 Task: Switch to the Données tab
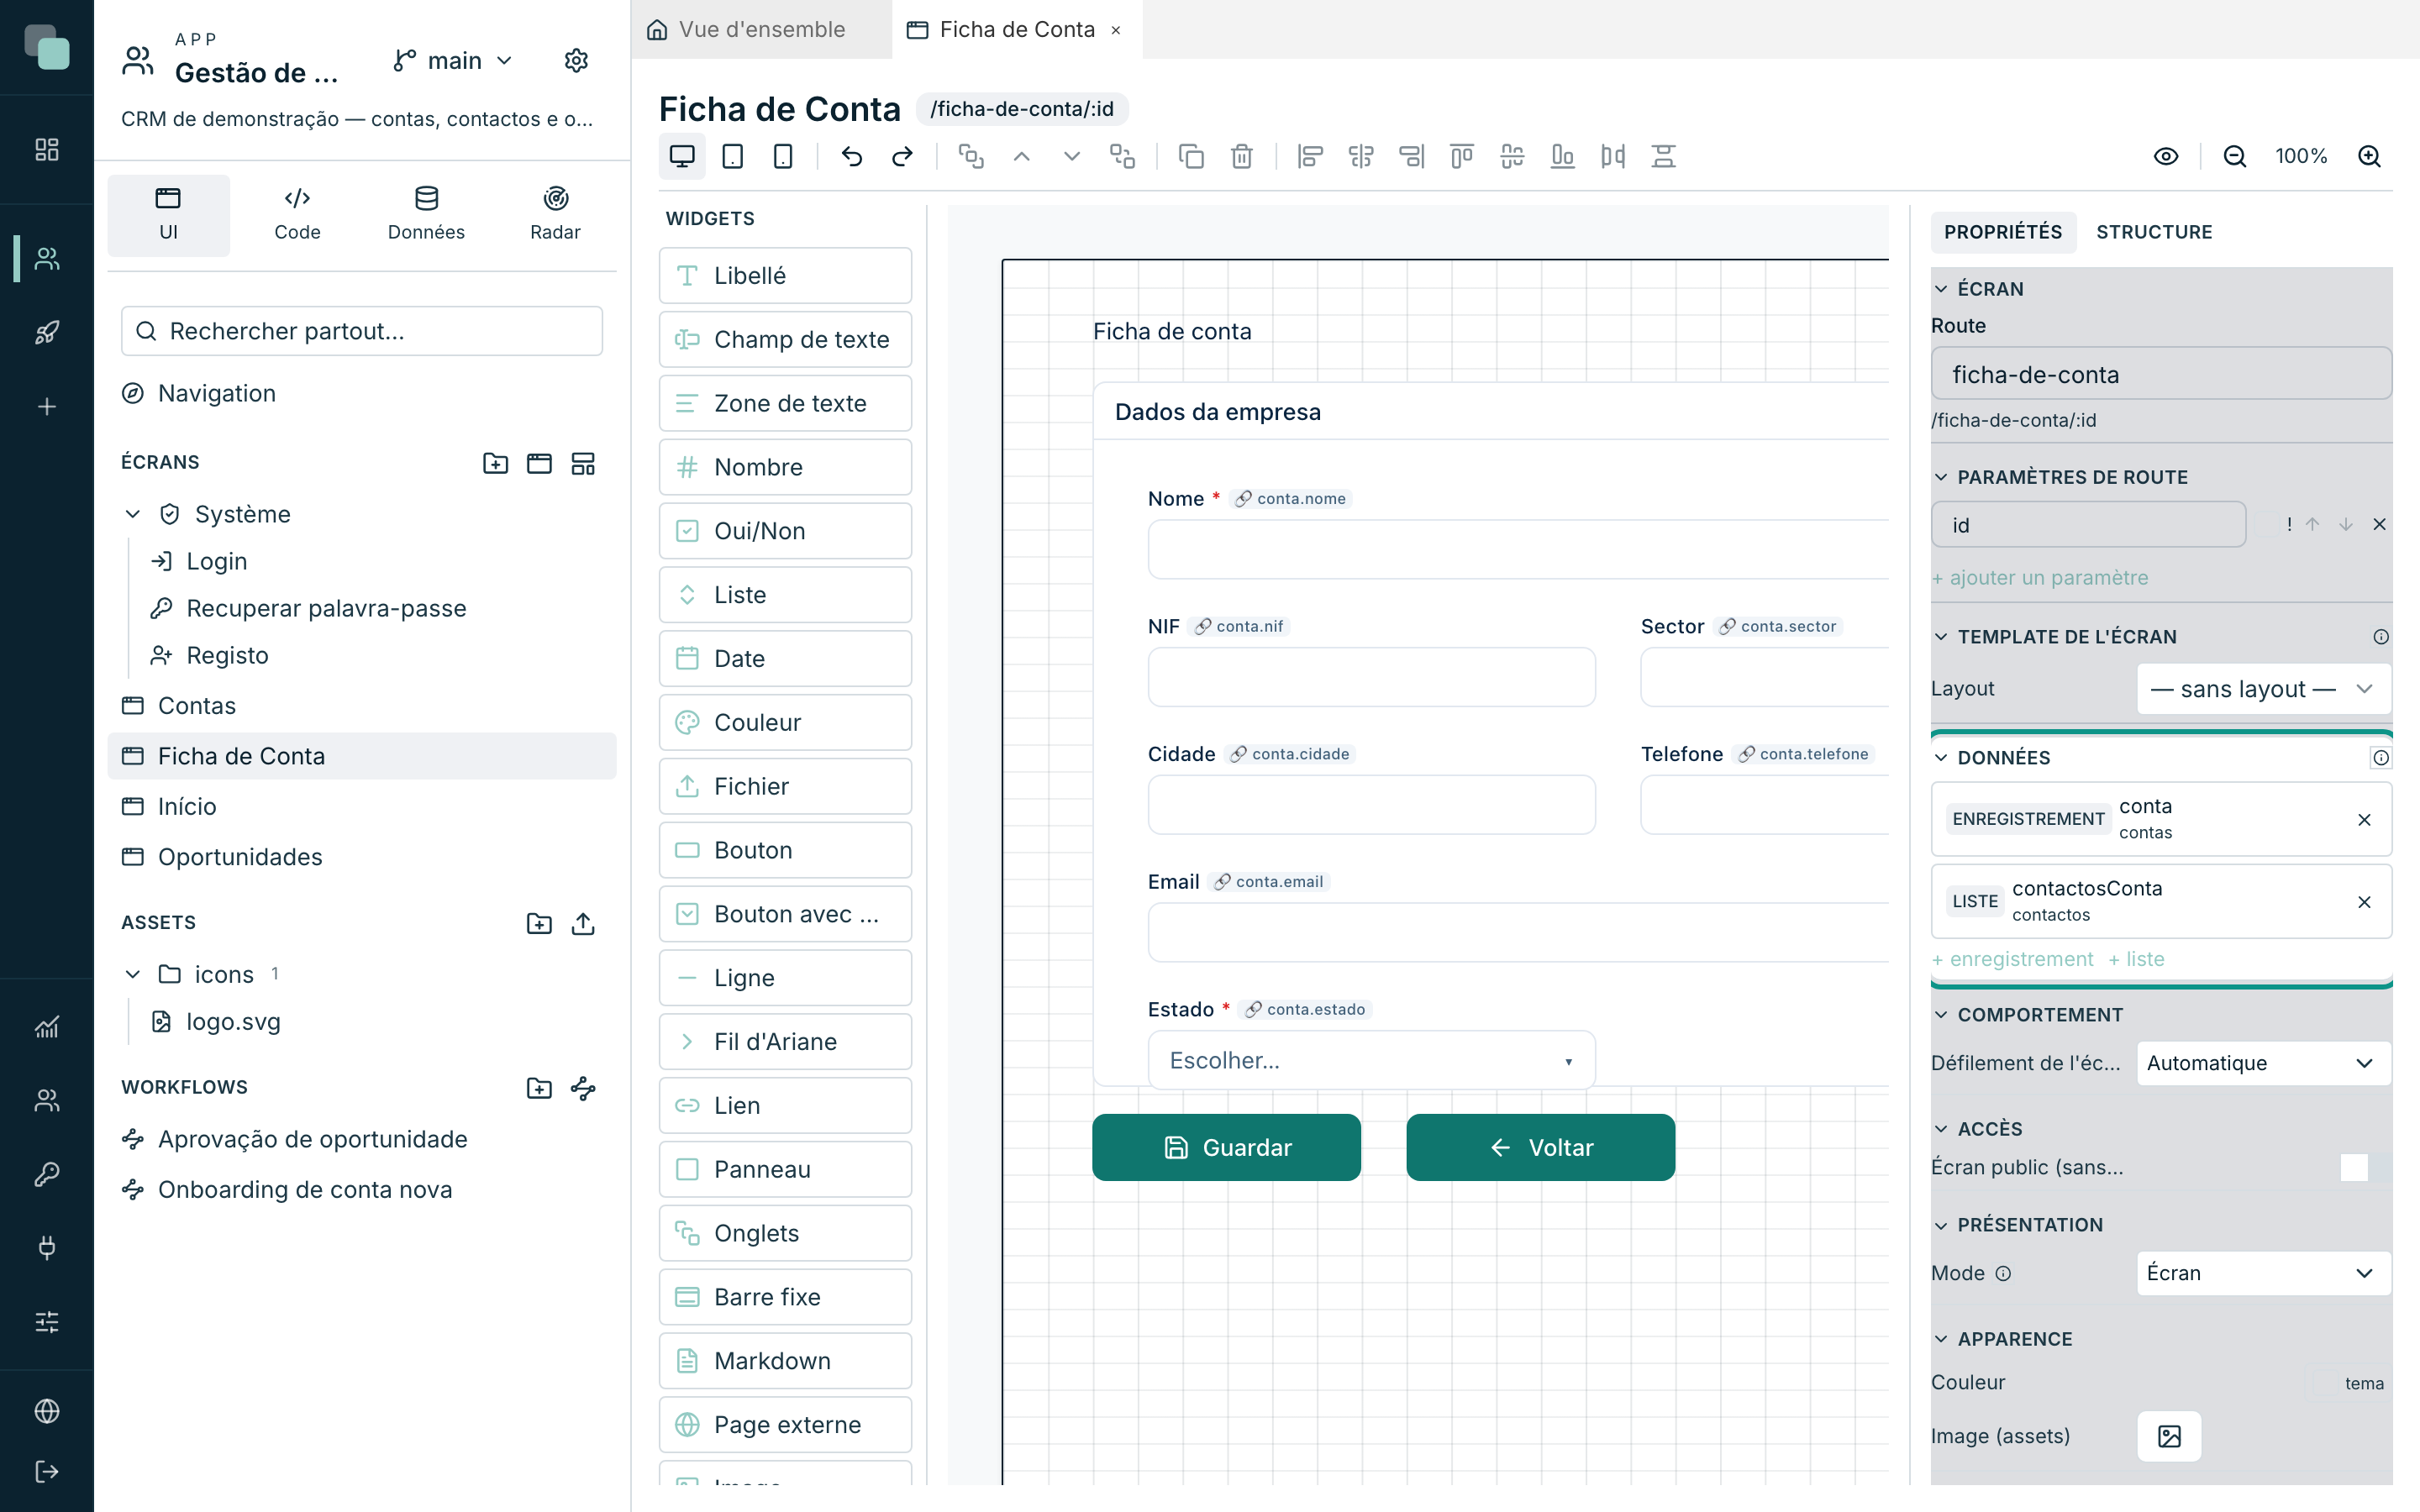click(426, 215)
